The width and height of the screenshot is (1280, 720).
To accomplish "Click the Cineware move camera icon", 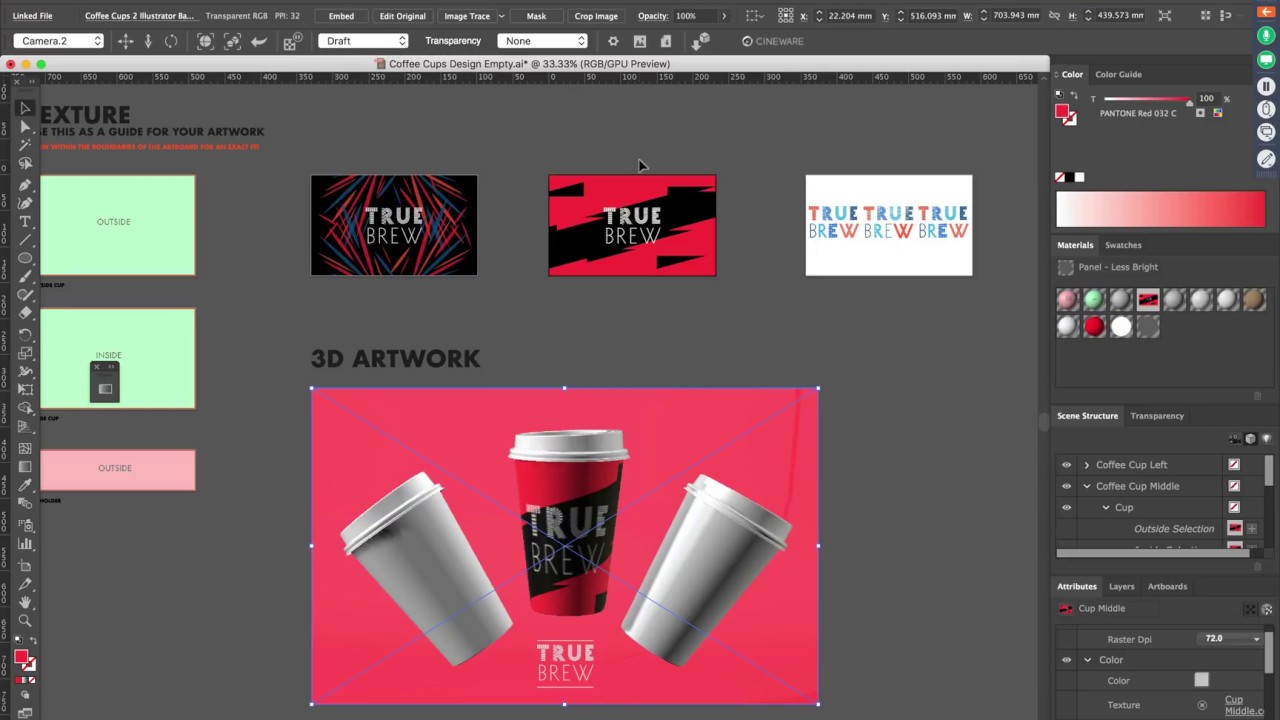I will pyautogui.click(x=125, y=41).
